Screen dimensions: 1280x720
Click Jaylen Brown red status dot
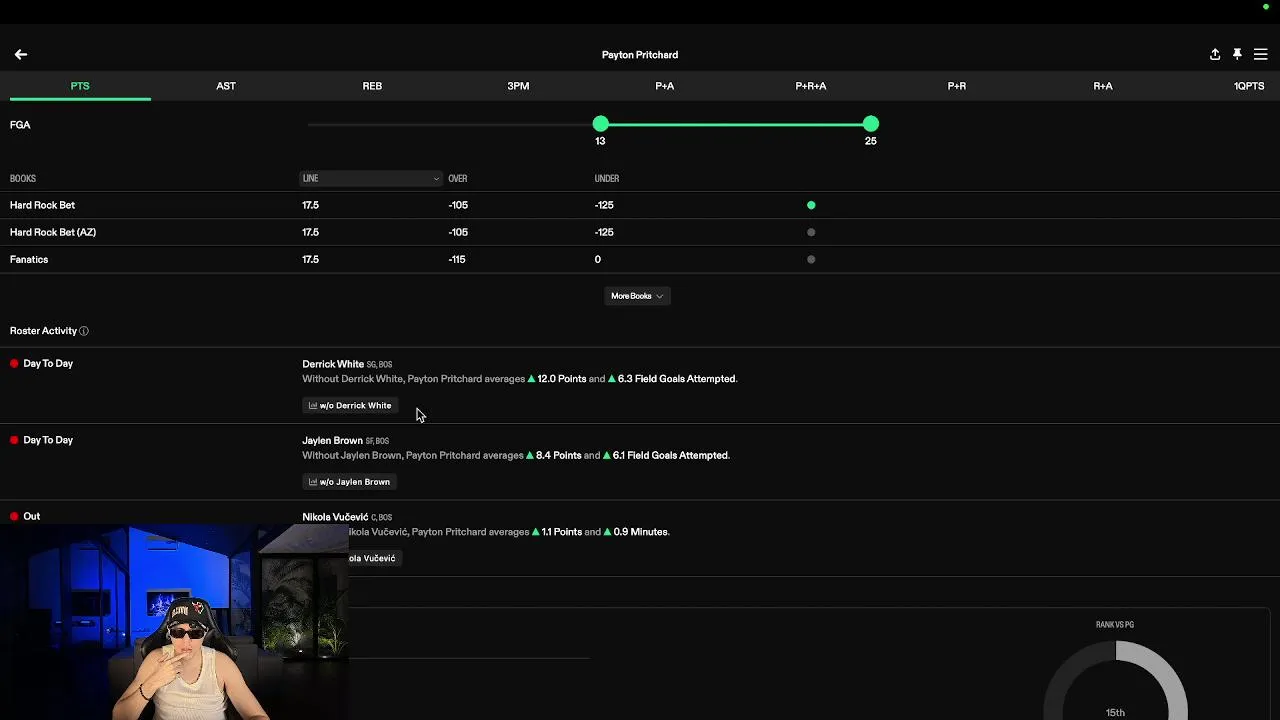[x=14, y=440]
